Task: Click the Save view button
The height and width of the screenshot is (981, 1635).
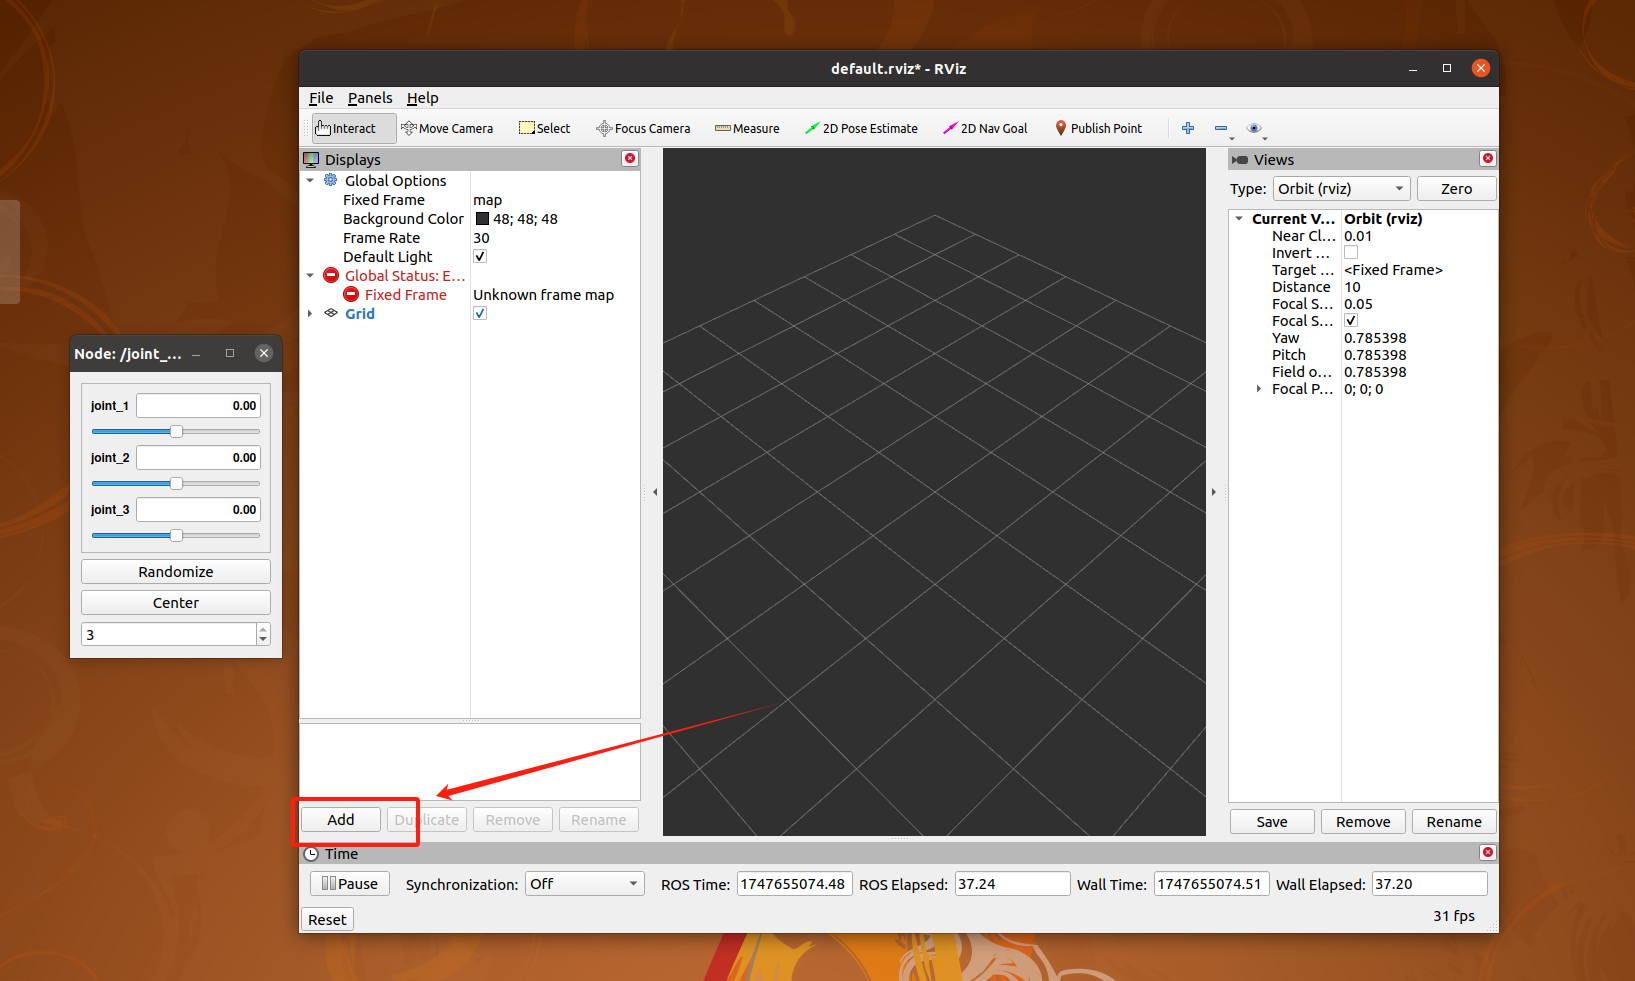Action: [1272, 821]
